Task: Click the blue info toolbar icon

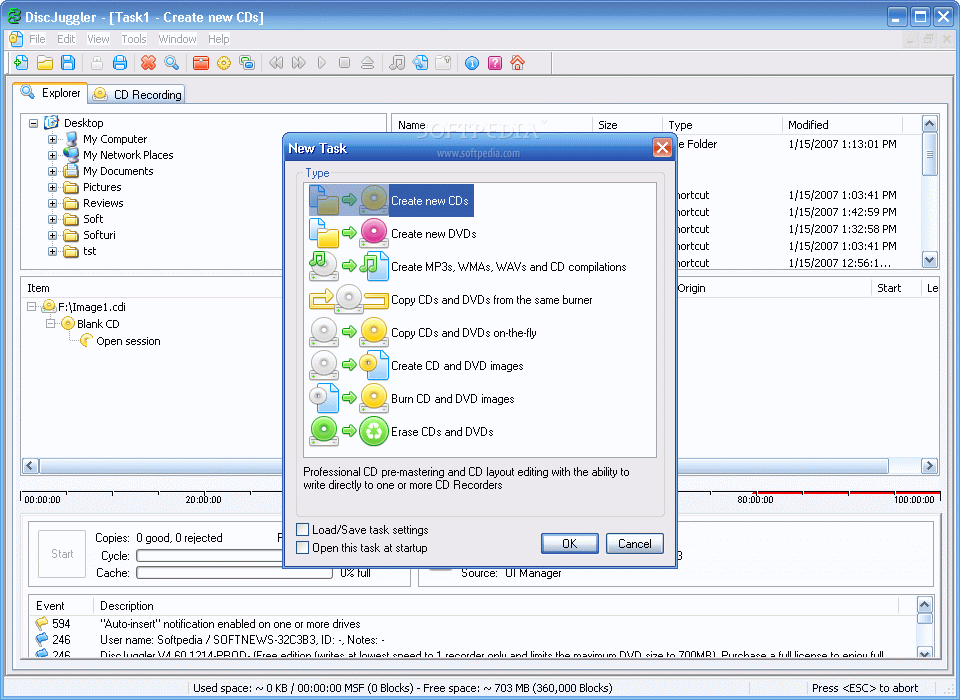Action: 471,62
